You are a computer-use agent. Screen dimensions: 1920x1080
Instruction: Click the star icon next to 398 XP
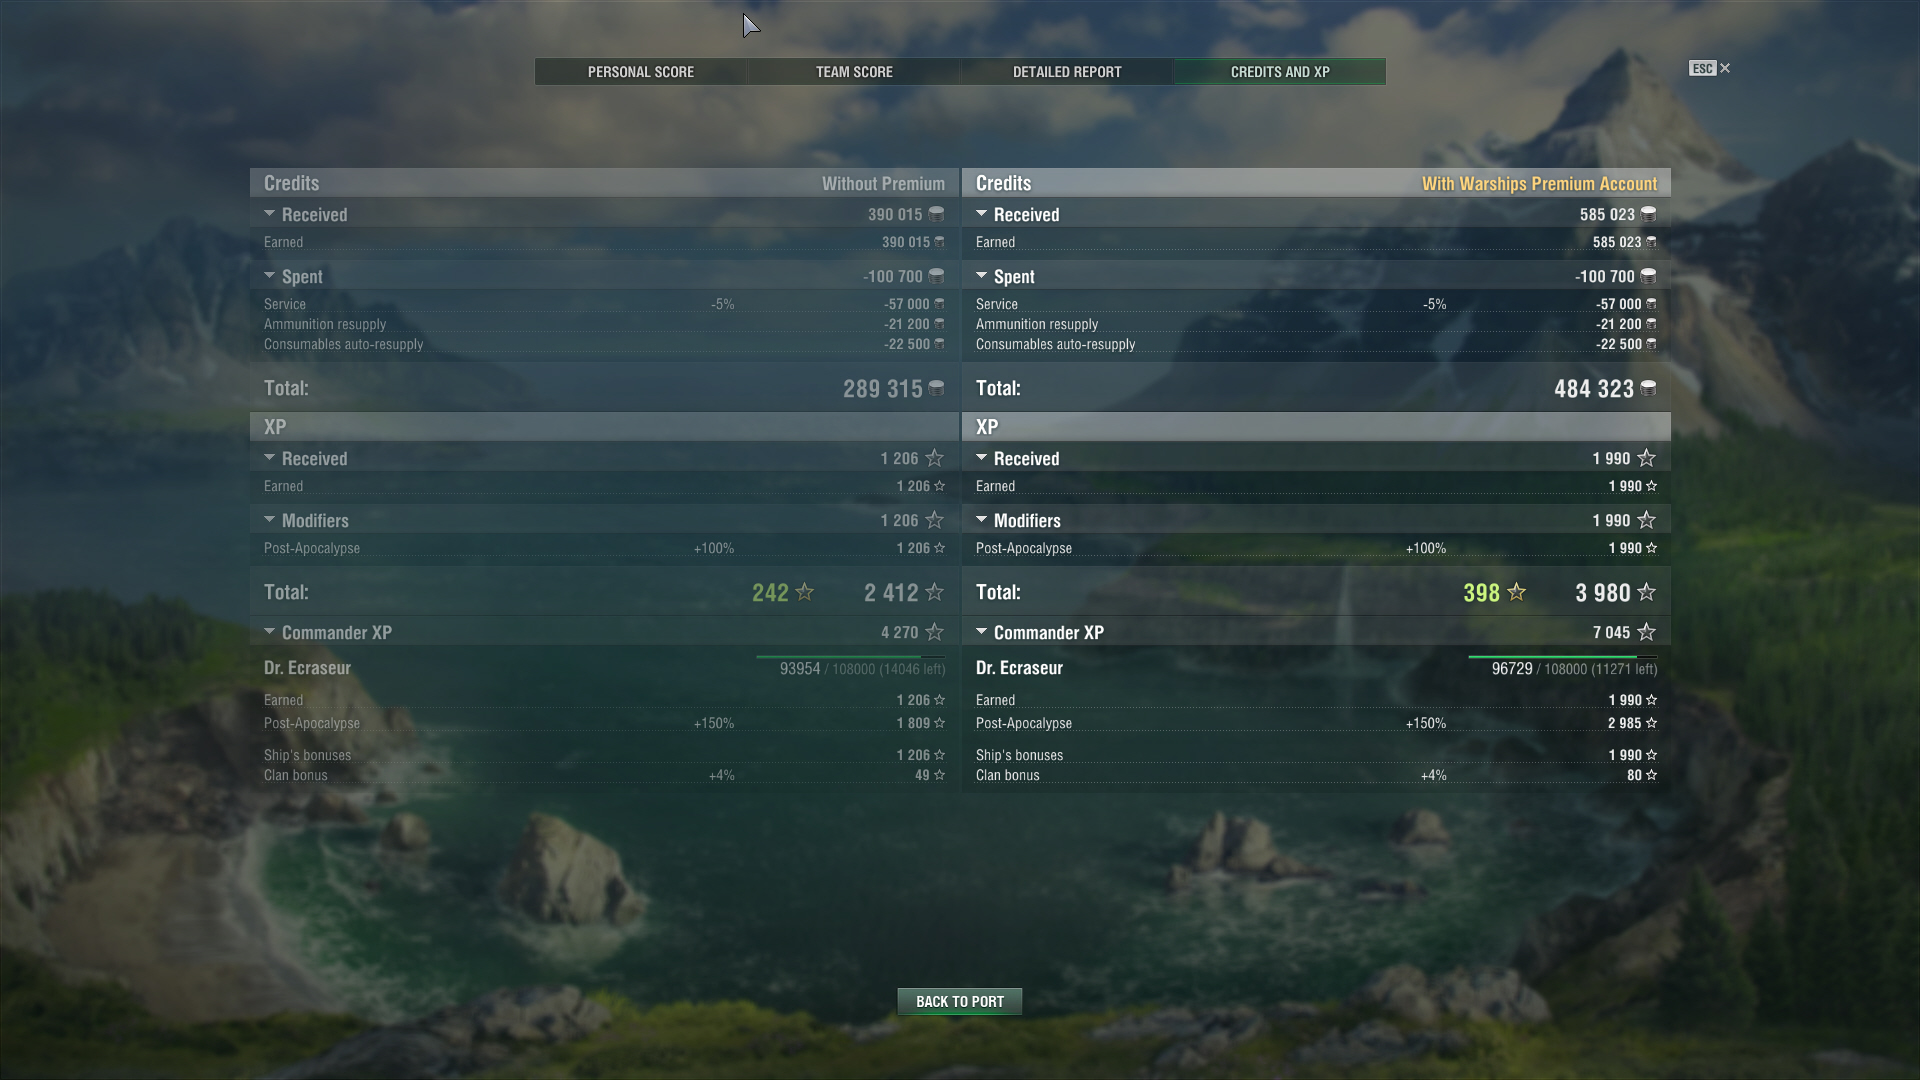pyautogui.click(x=1516, y=592)
